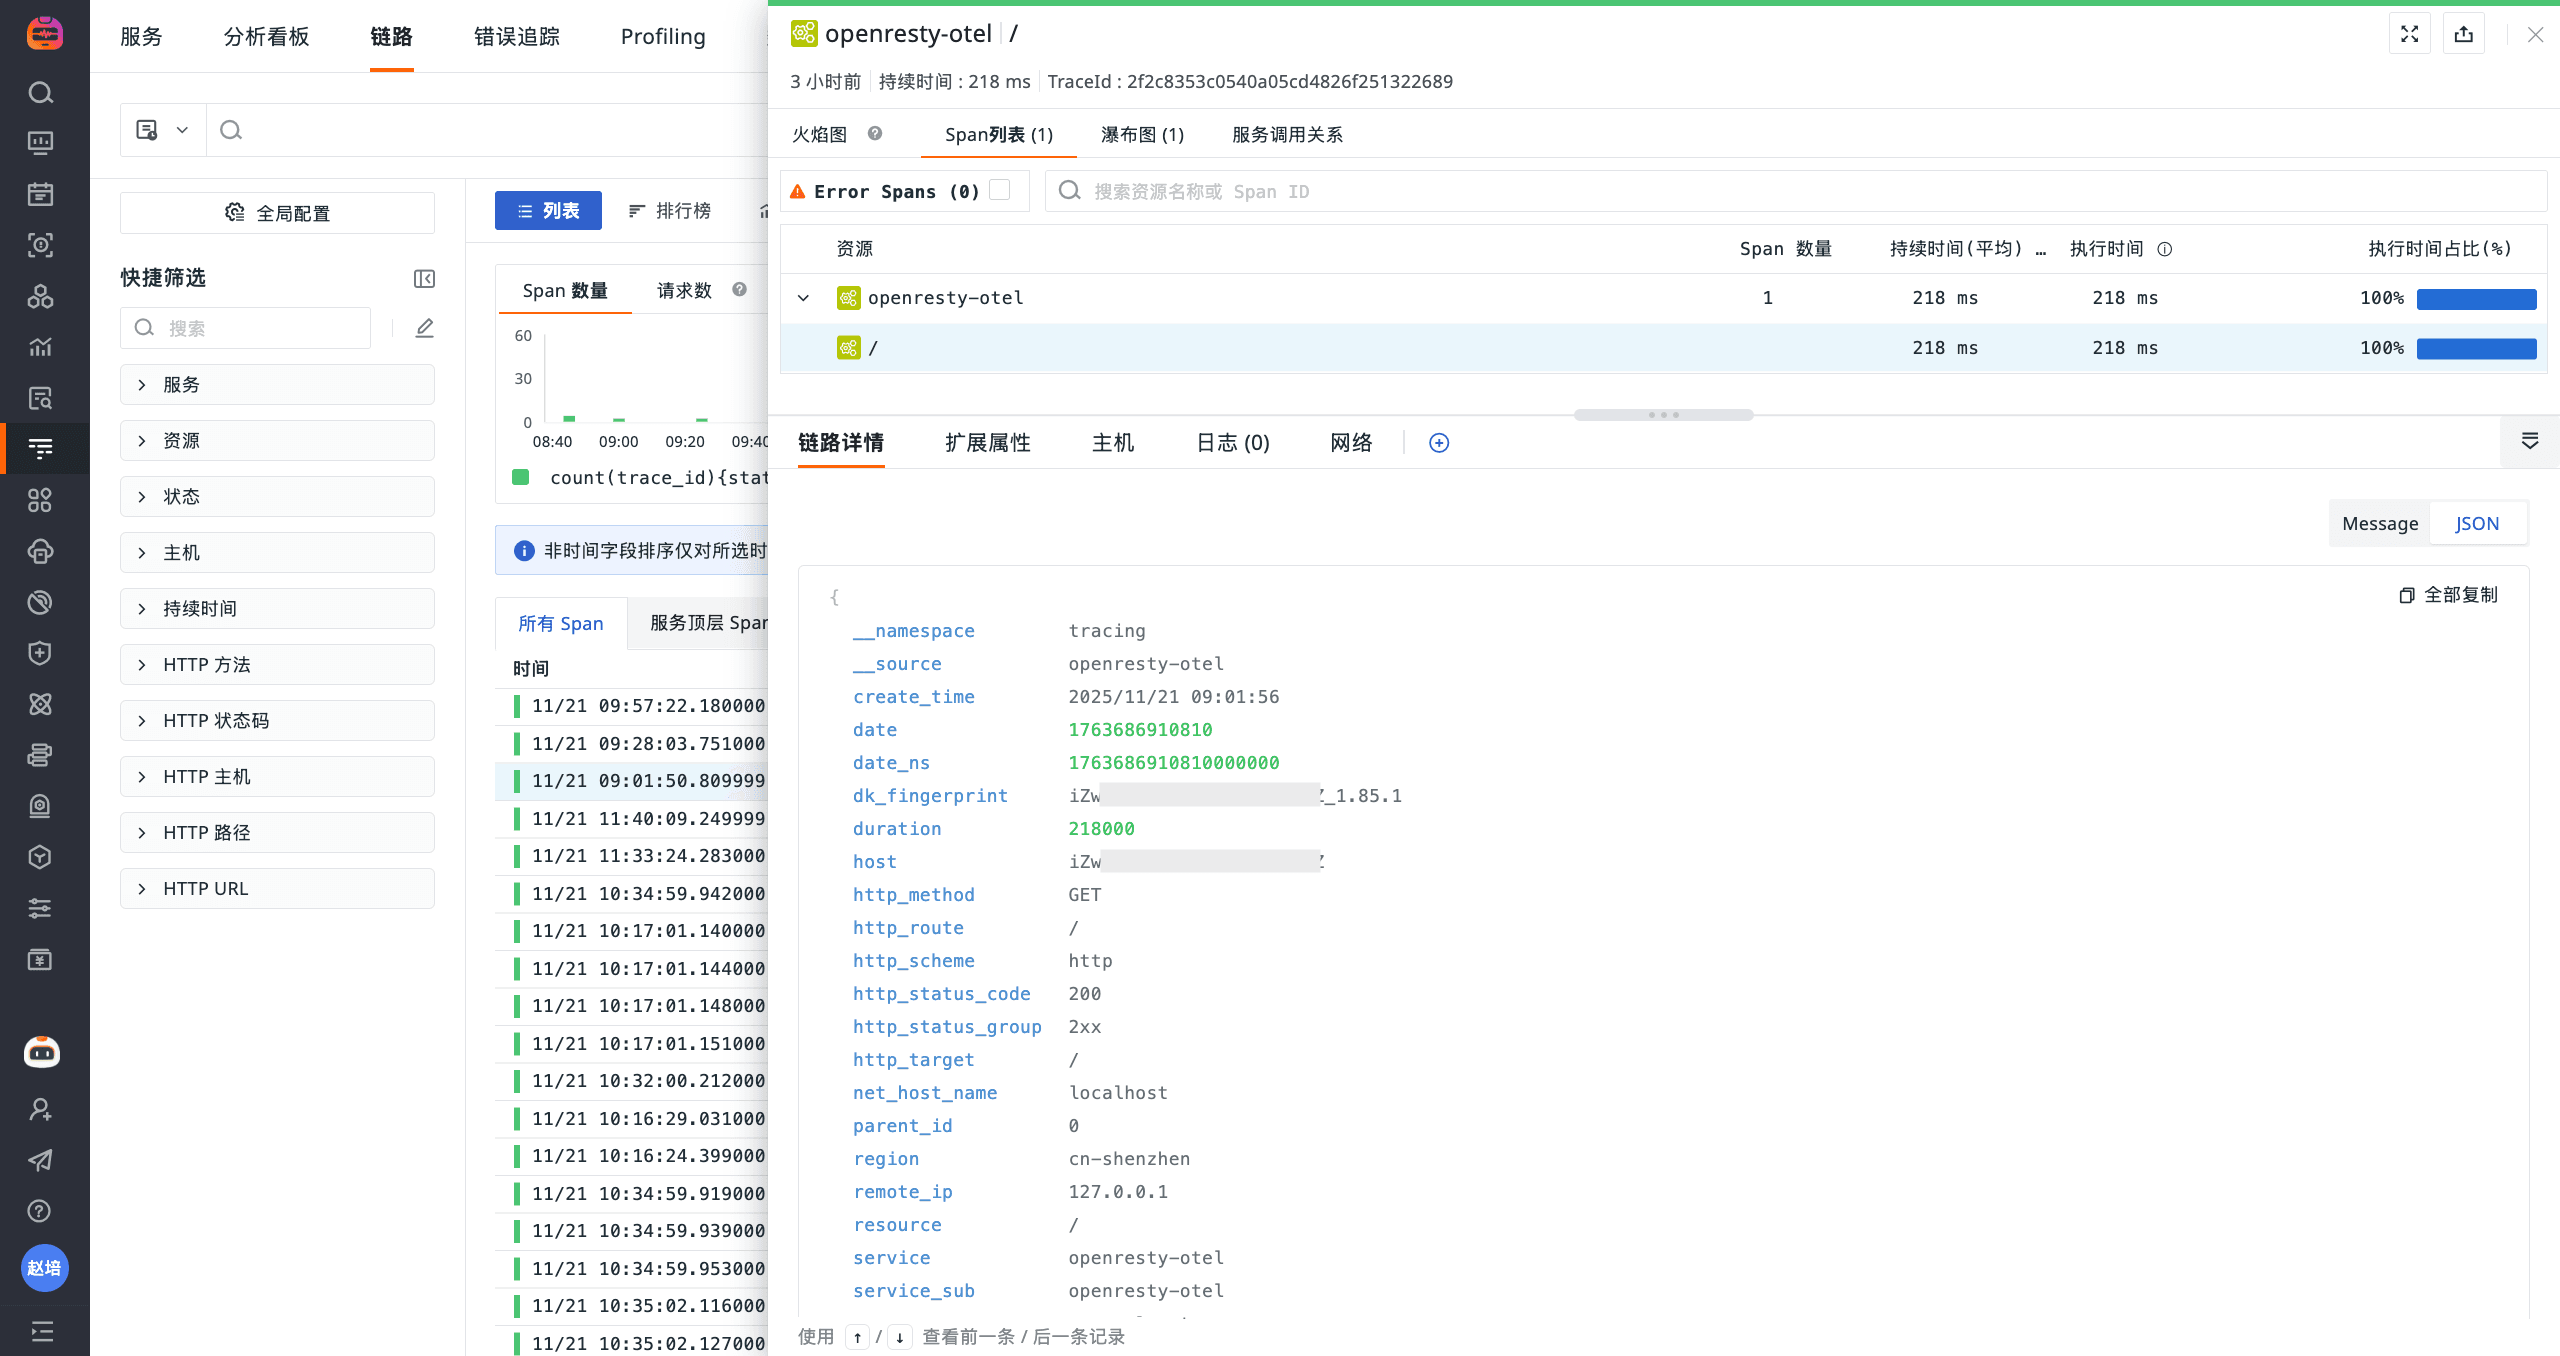The width and height of the screenshot is (2560, 1356).
Task: Switch to the 瀑布图 (1) tab
Action: 1142,135
